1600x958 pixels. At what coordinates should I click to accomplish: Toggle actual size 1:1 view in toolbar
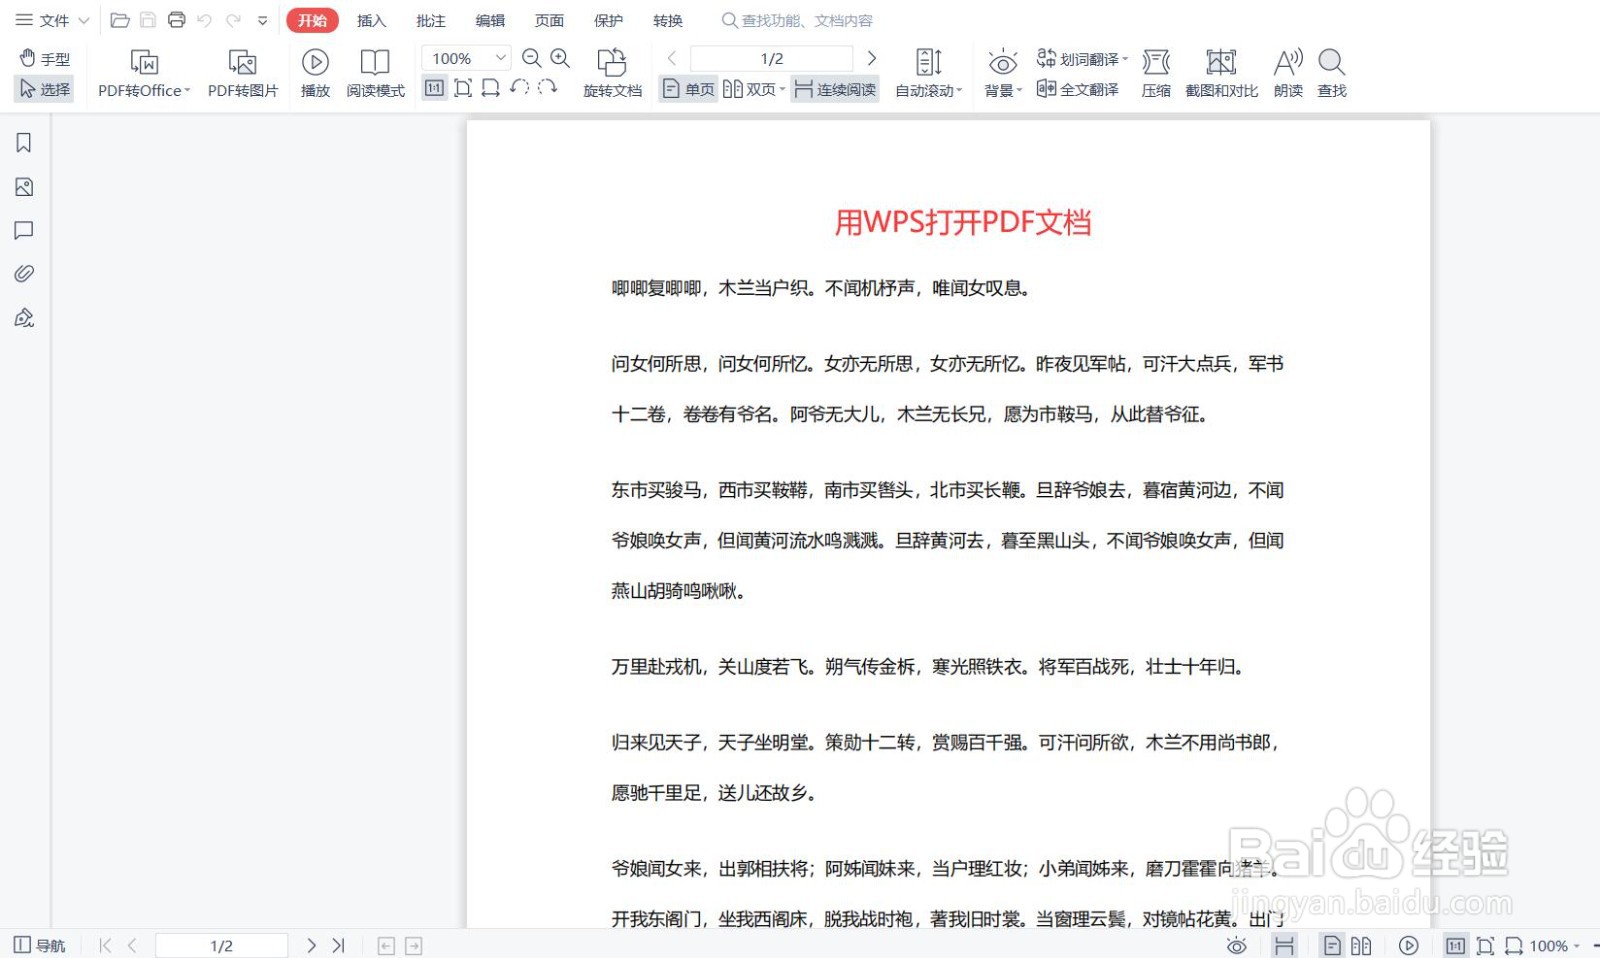click(434, 88)
